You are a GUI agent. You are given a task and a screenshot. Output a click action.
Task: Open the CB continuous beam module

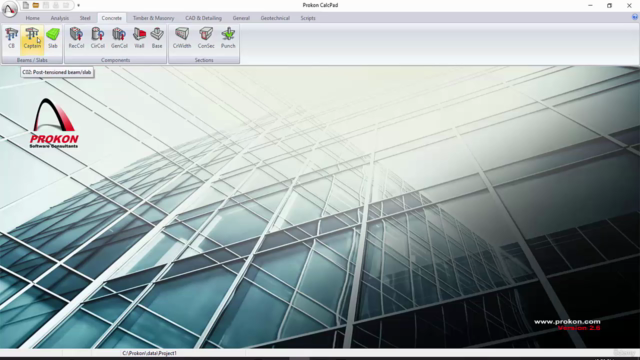point(11,38)
